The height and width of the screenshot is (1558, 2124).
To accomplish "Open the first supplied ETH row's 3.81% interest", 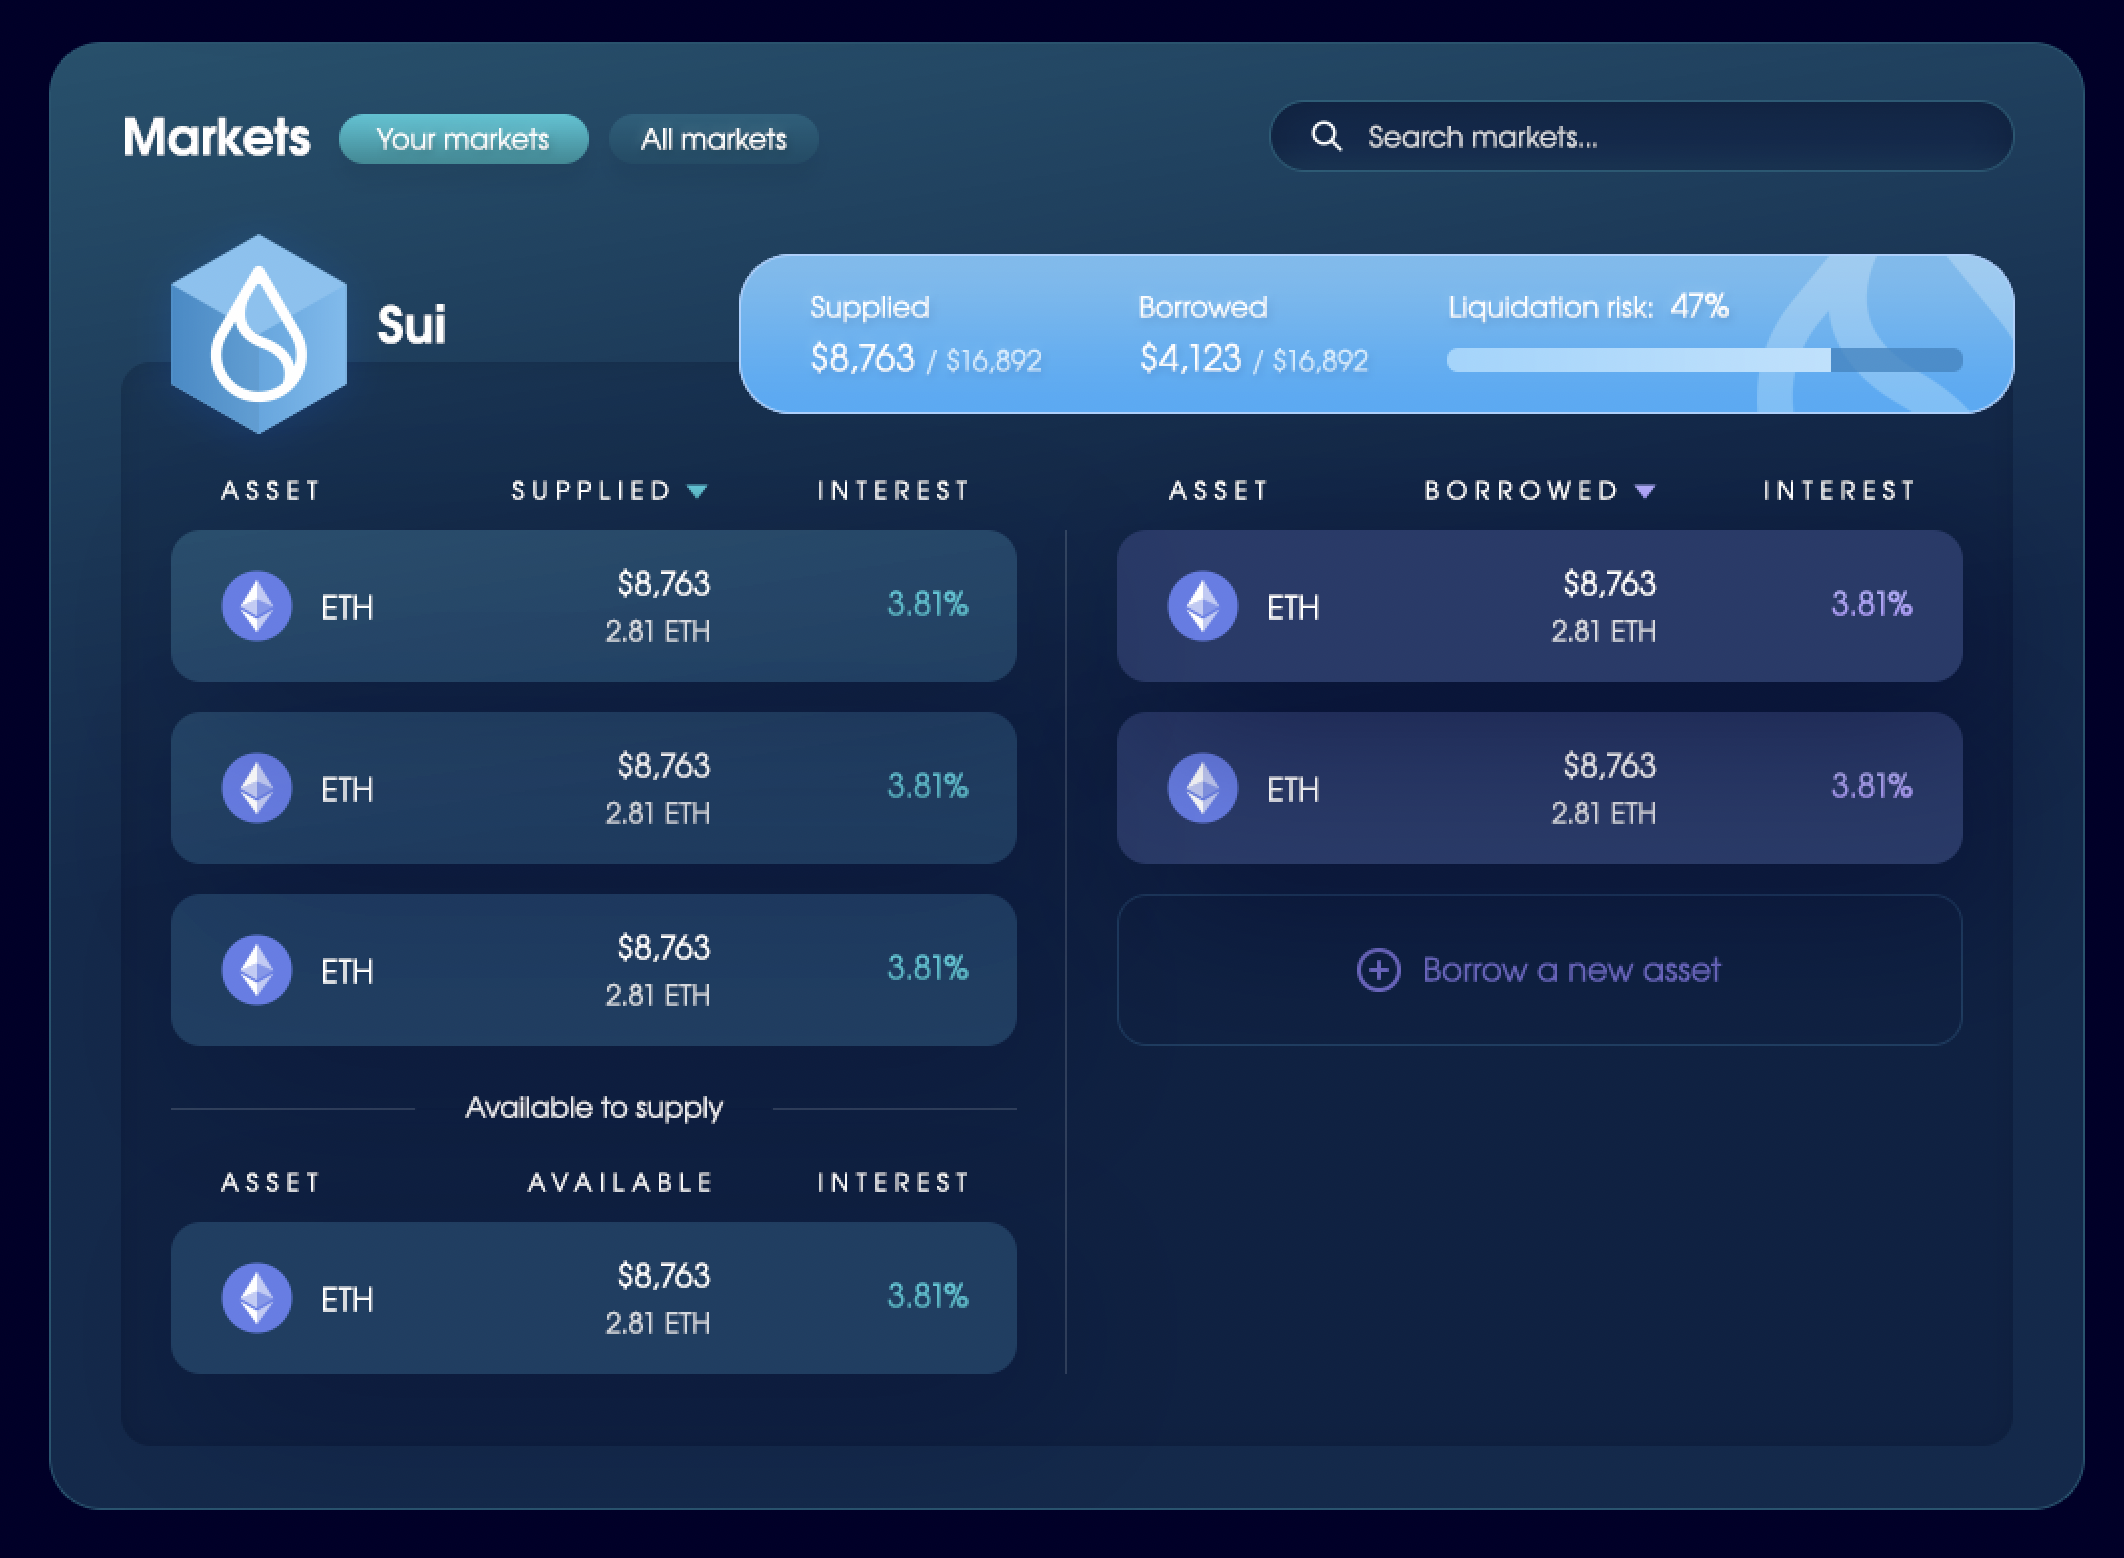I will click(927, 604).
